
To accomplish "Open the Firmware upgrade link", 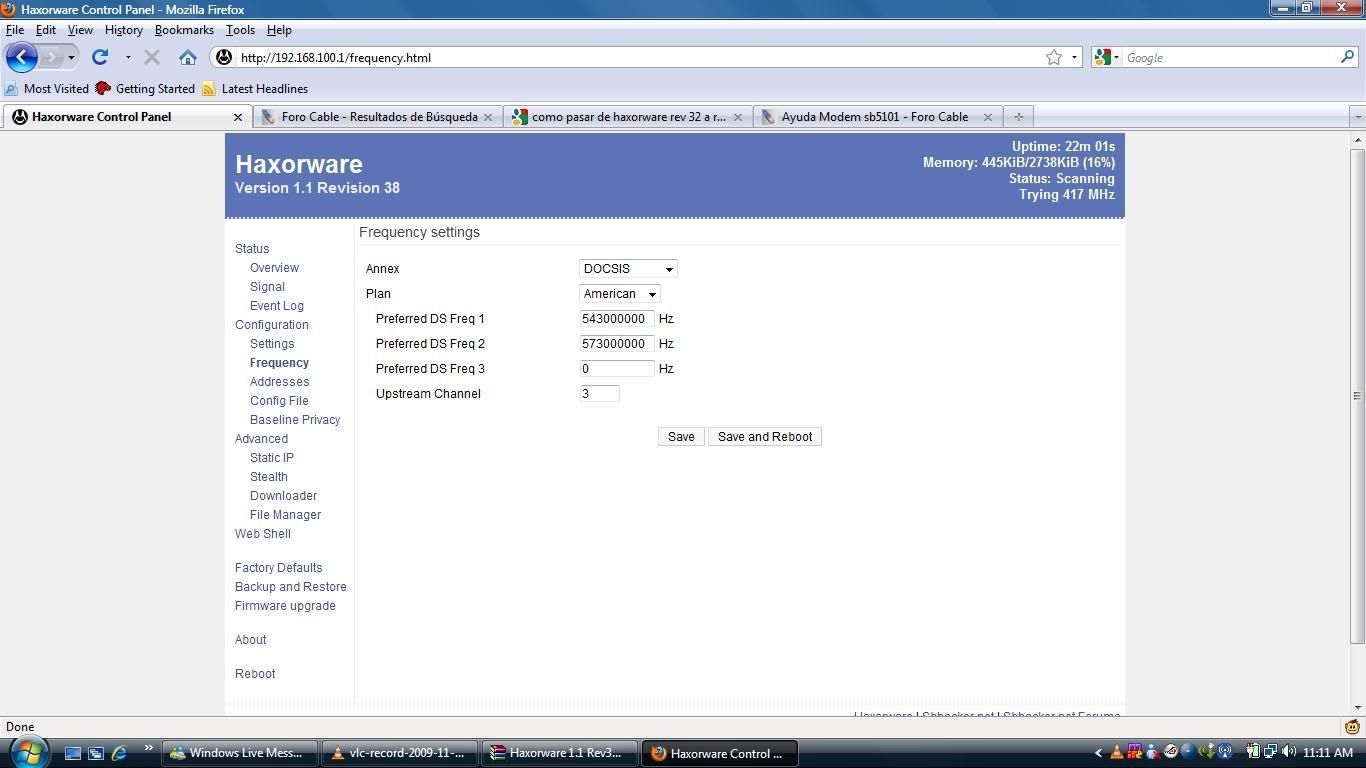I will [x=285, y=606].
